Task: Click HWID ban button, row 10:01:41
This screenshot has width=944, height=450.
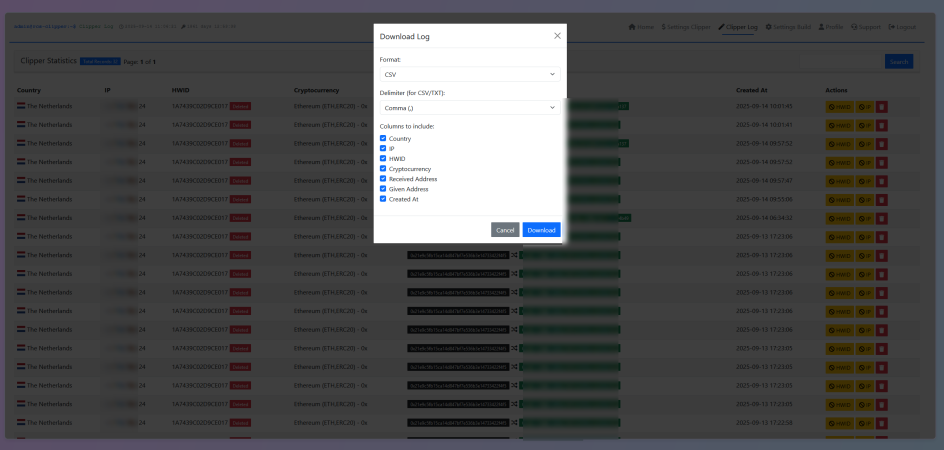Action: (x=839, y=125)
